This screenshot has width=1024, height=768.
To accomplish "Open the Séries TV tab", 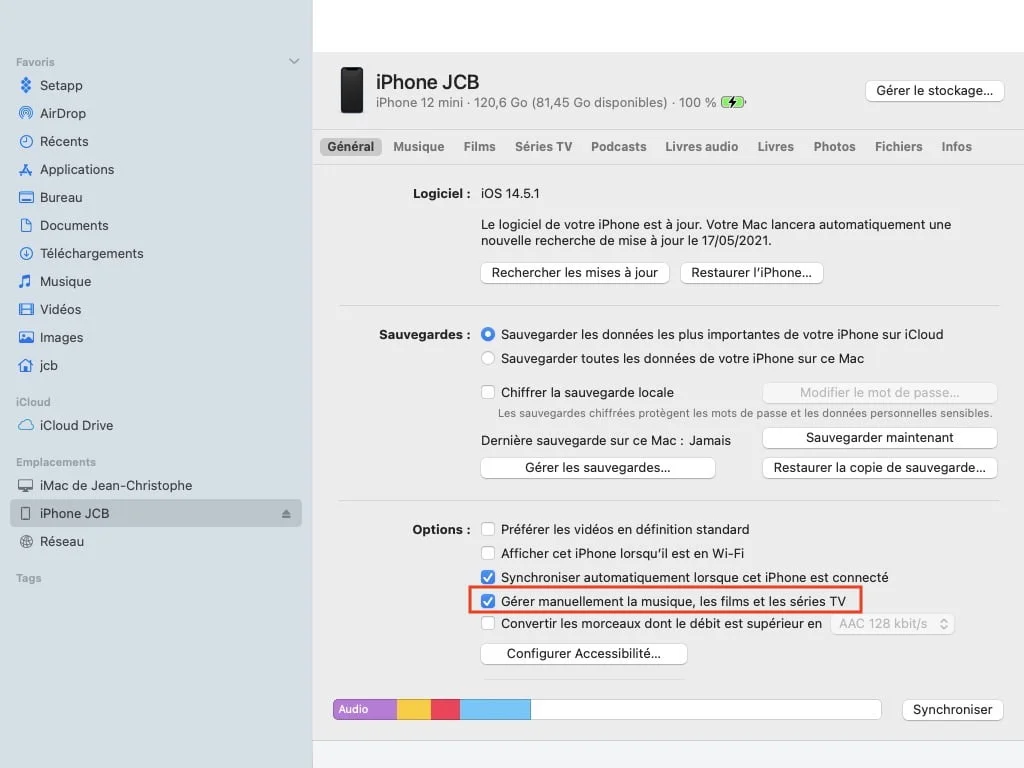I will 543,147.
